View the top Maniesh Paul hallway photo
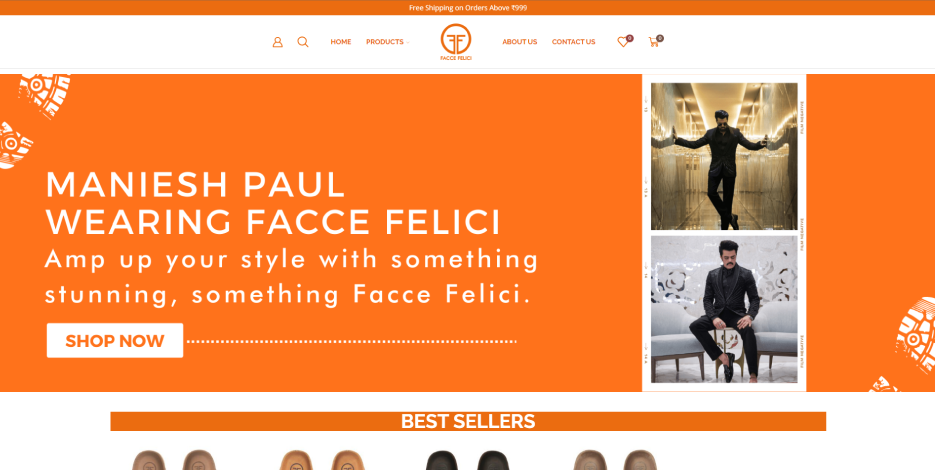 [x=724, y=156]
